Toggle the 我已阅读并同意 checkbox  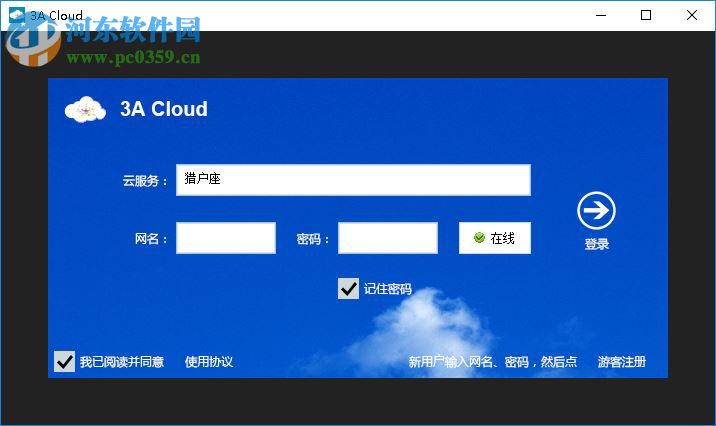64,361
